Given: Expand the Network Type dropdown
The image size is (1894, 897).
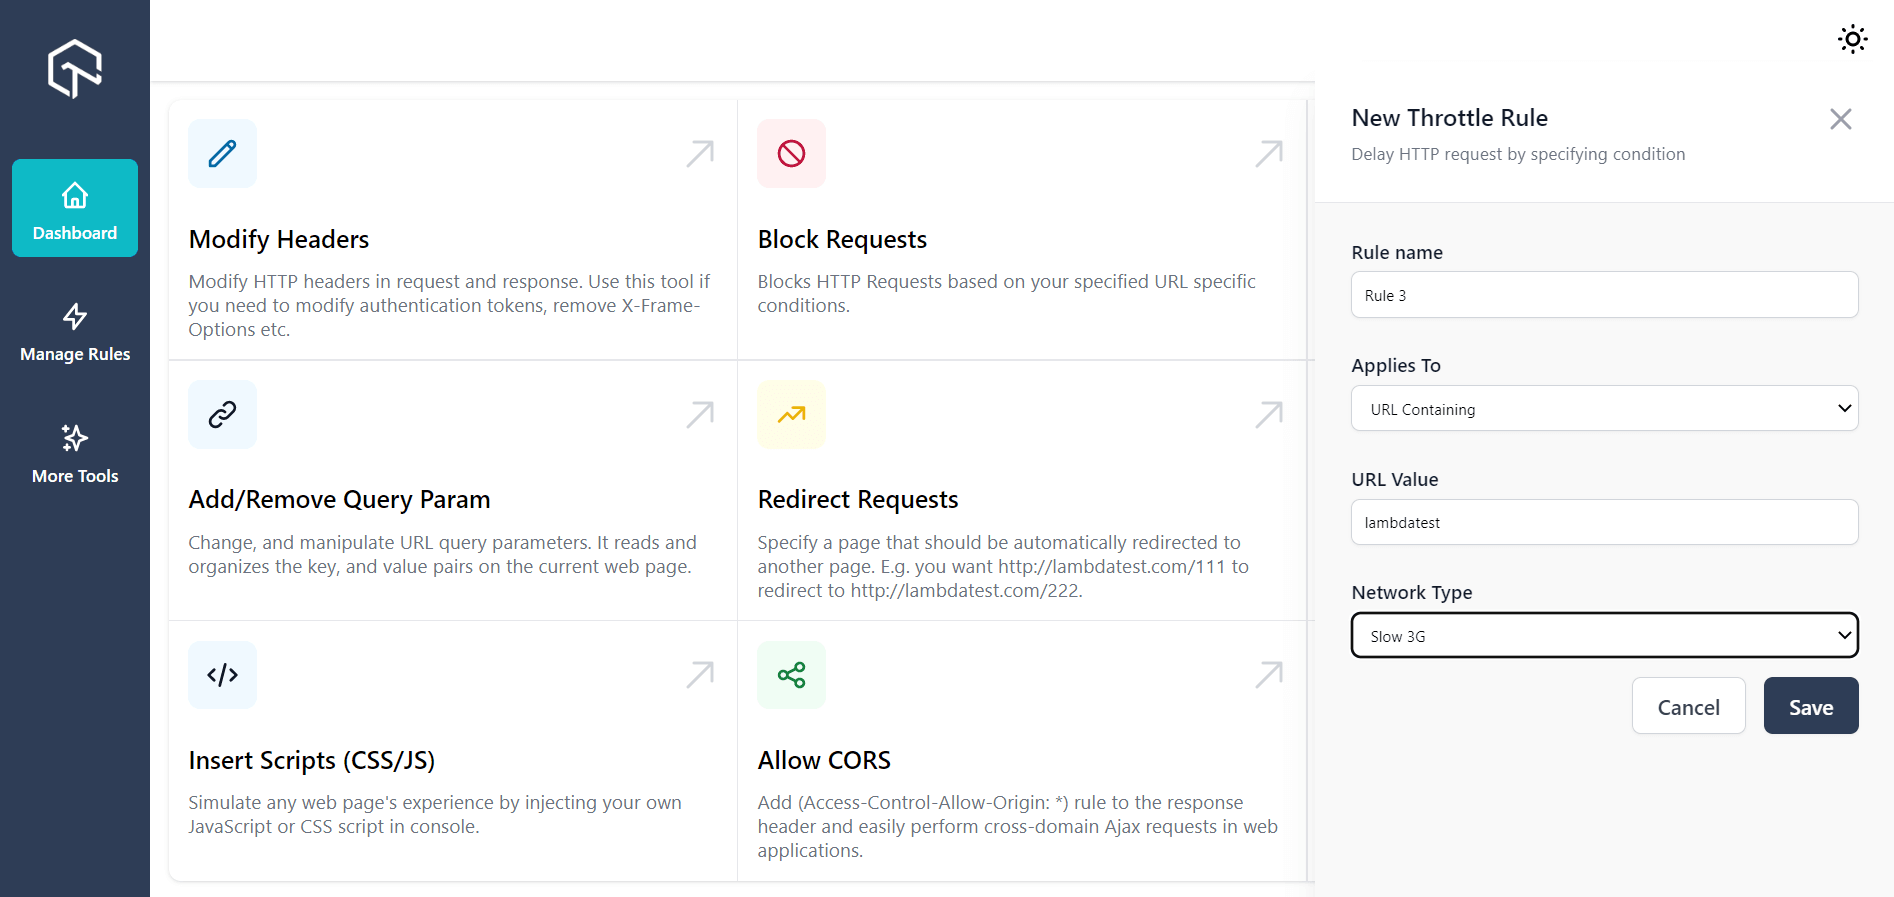Looking at the screenshot, I should point(1604,635).
